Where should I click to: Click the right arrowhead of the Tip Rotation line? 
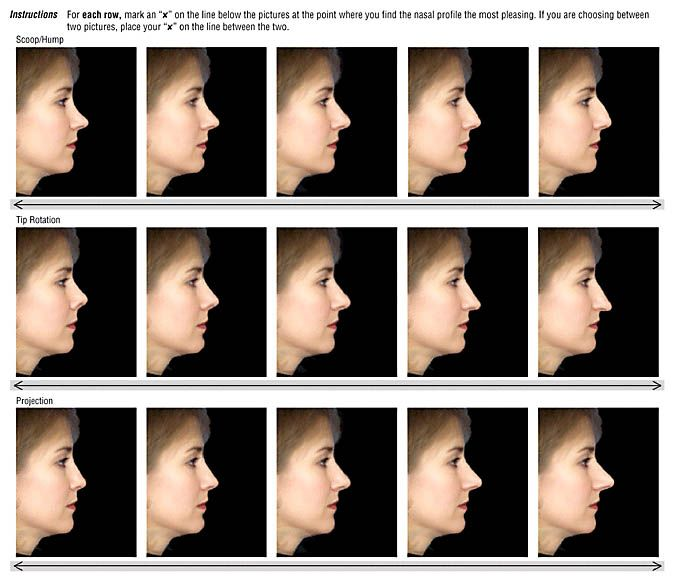pyautogui.click(x=657, y=385)
